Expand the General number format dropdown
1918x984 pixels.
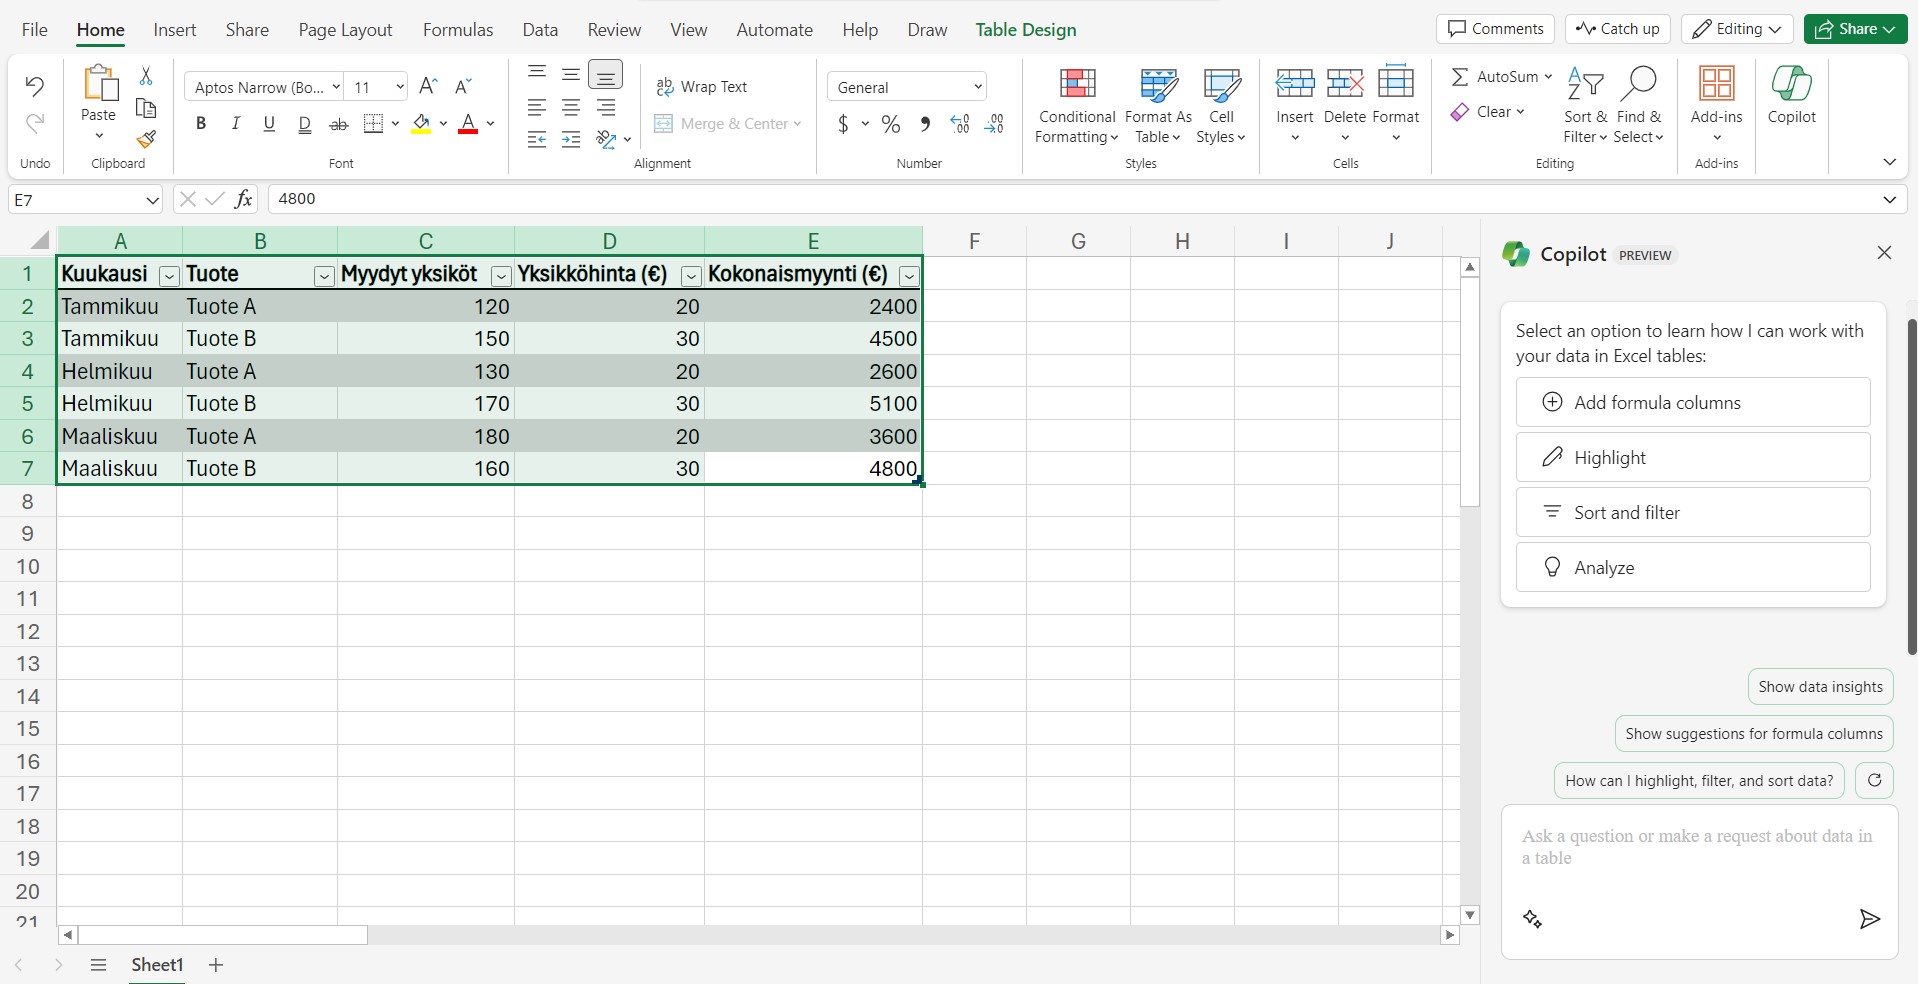(977, 87)
